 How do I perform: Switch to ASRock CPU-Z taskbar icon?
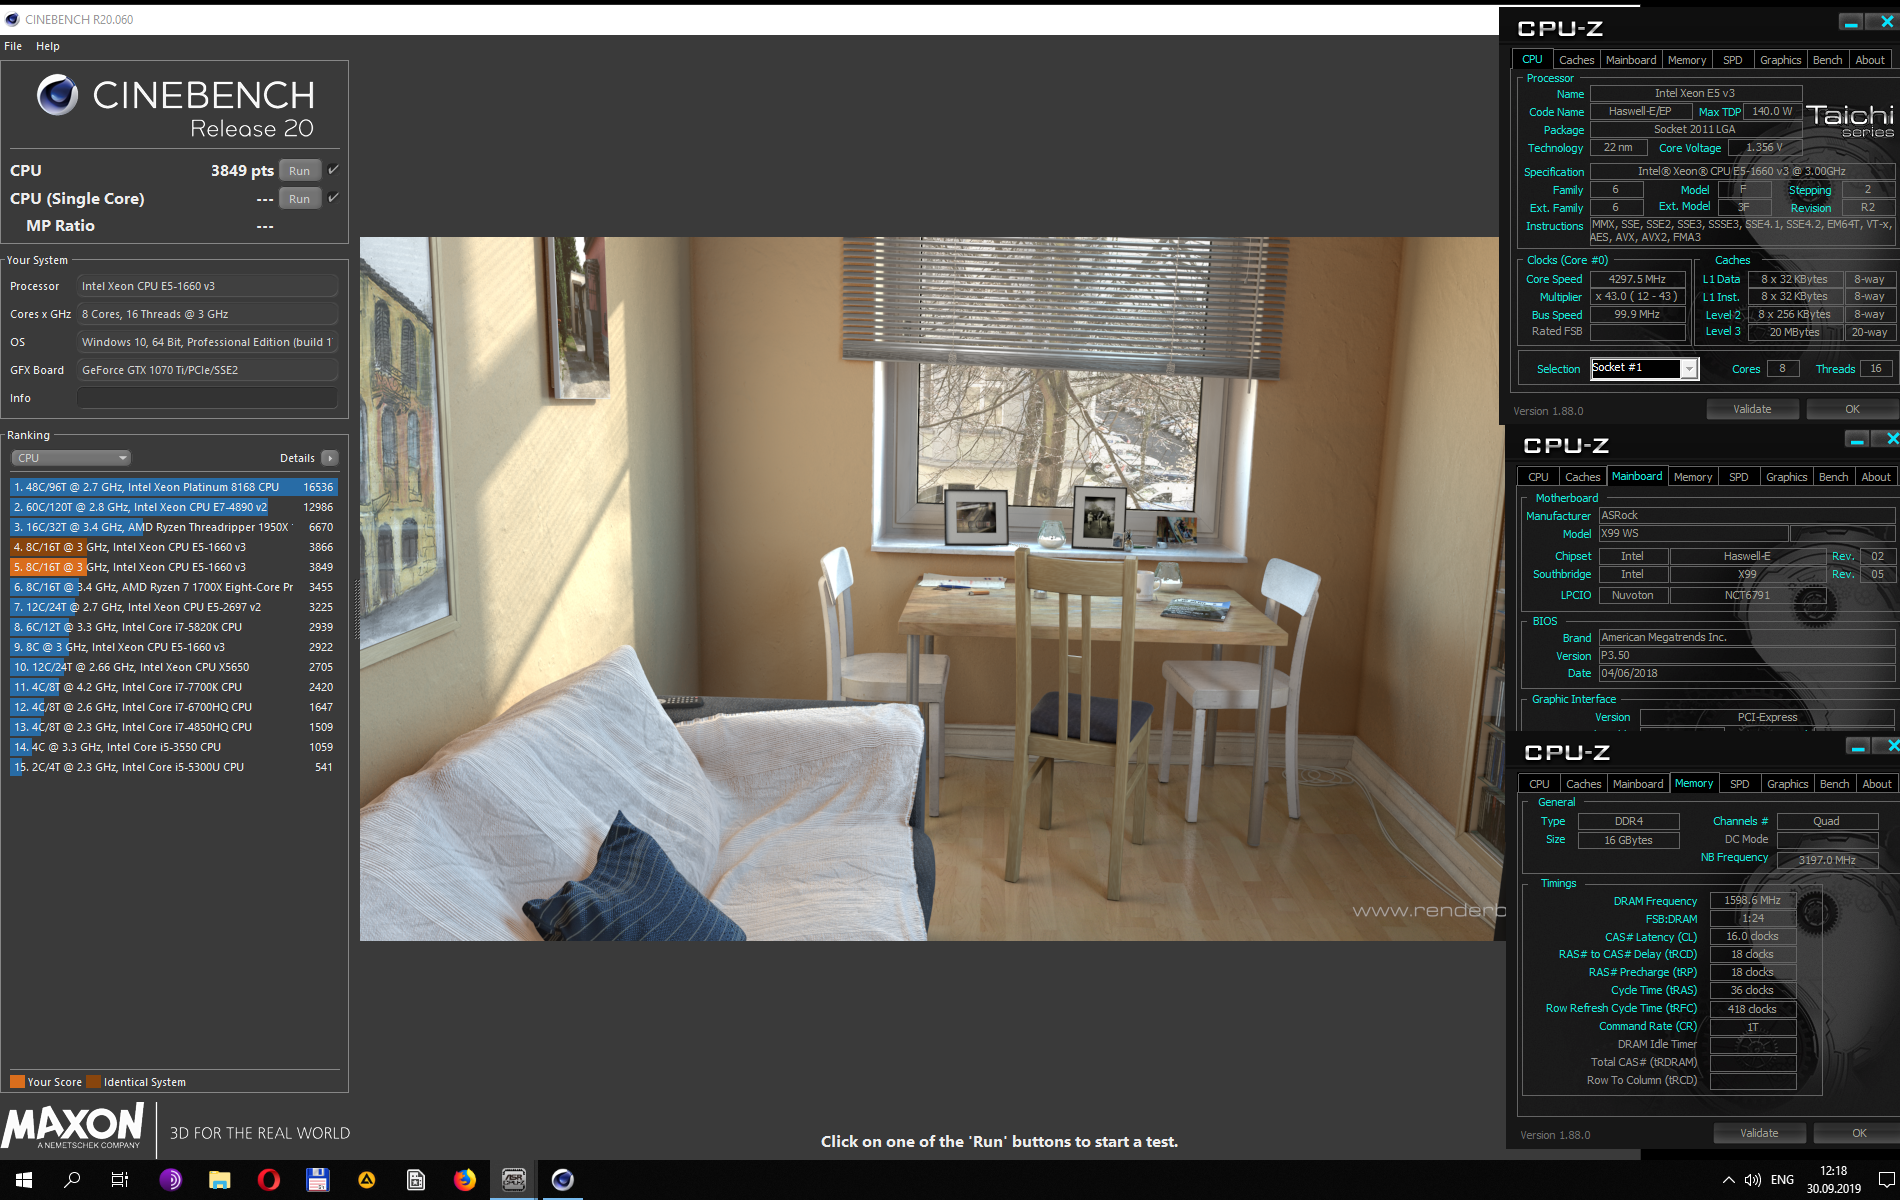click(513, 1180)
